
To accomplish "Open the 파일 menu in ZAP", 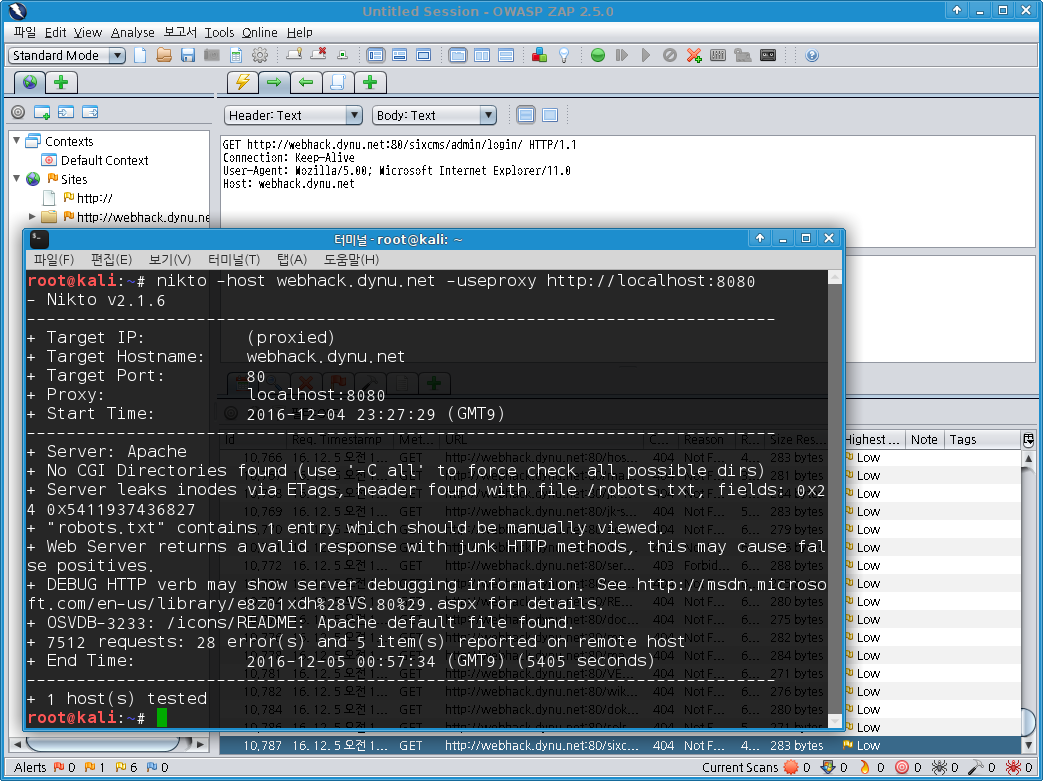I will coord(25,32).
